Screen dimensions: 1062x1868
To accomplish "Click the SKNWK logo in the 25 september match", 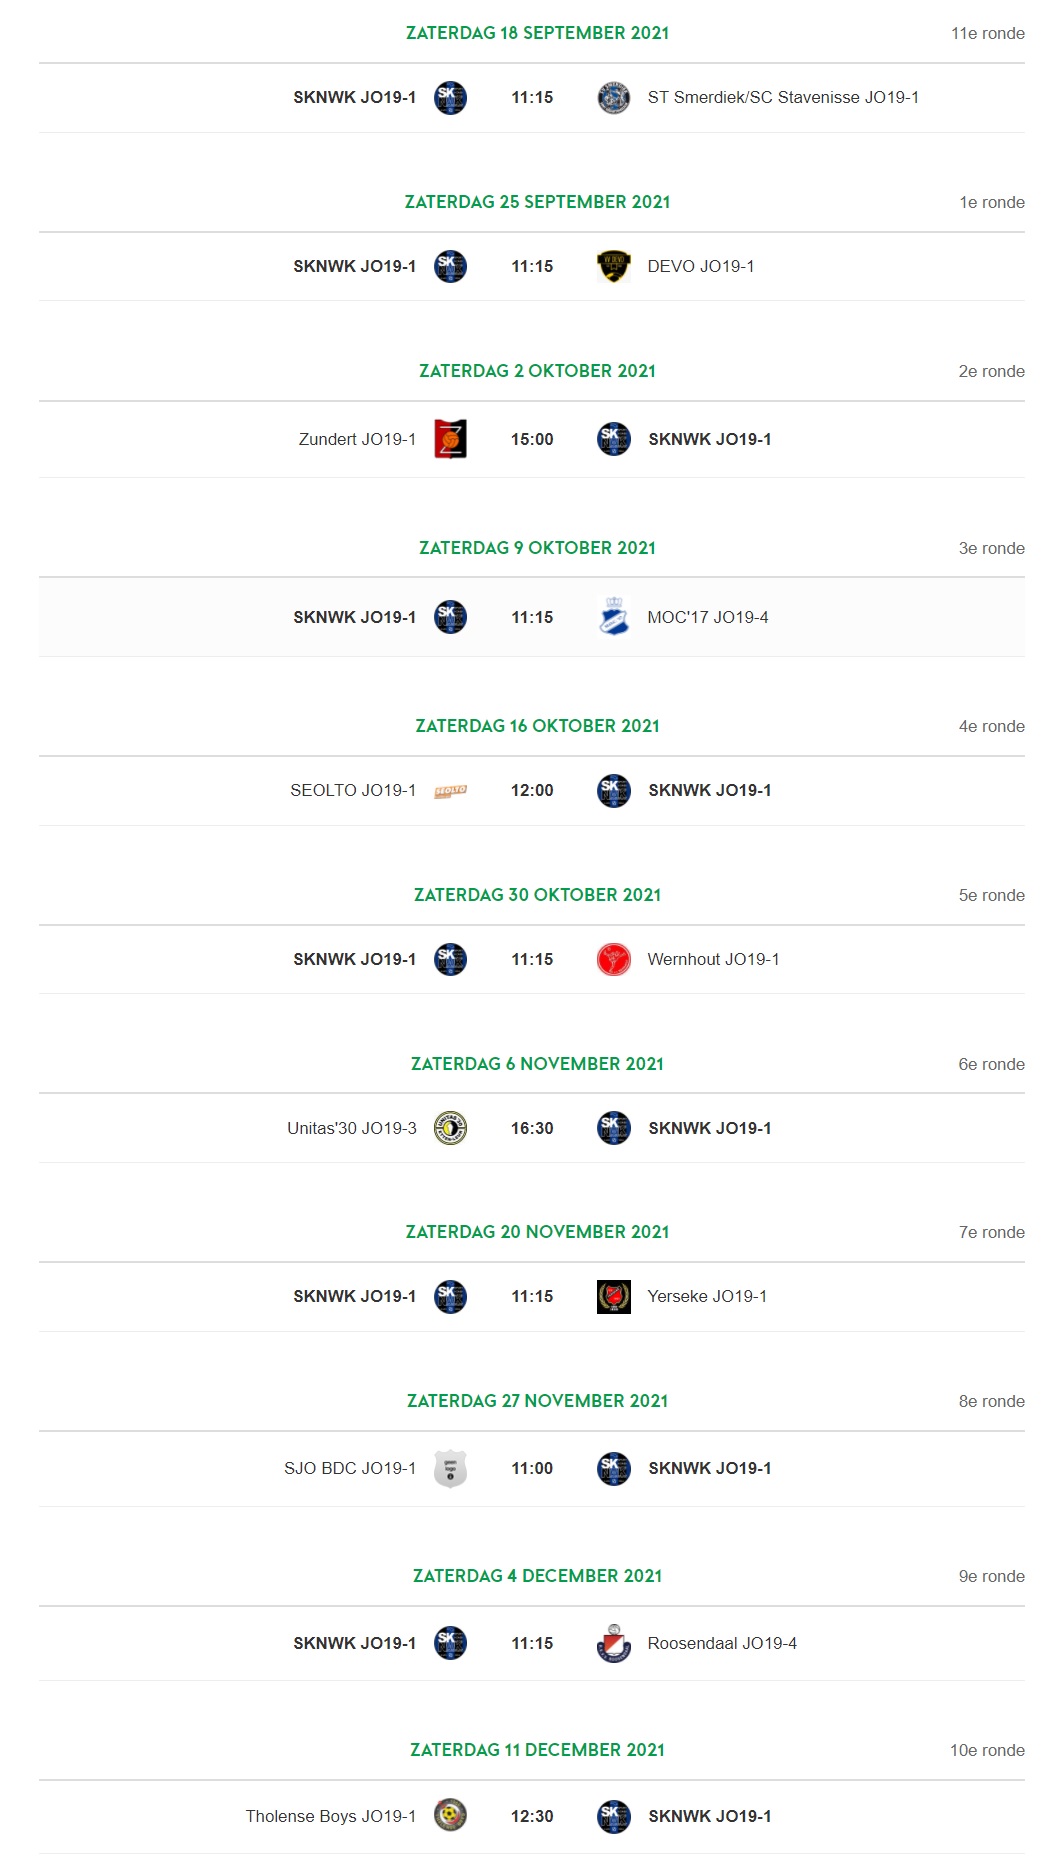I will (x=450, y=266).
